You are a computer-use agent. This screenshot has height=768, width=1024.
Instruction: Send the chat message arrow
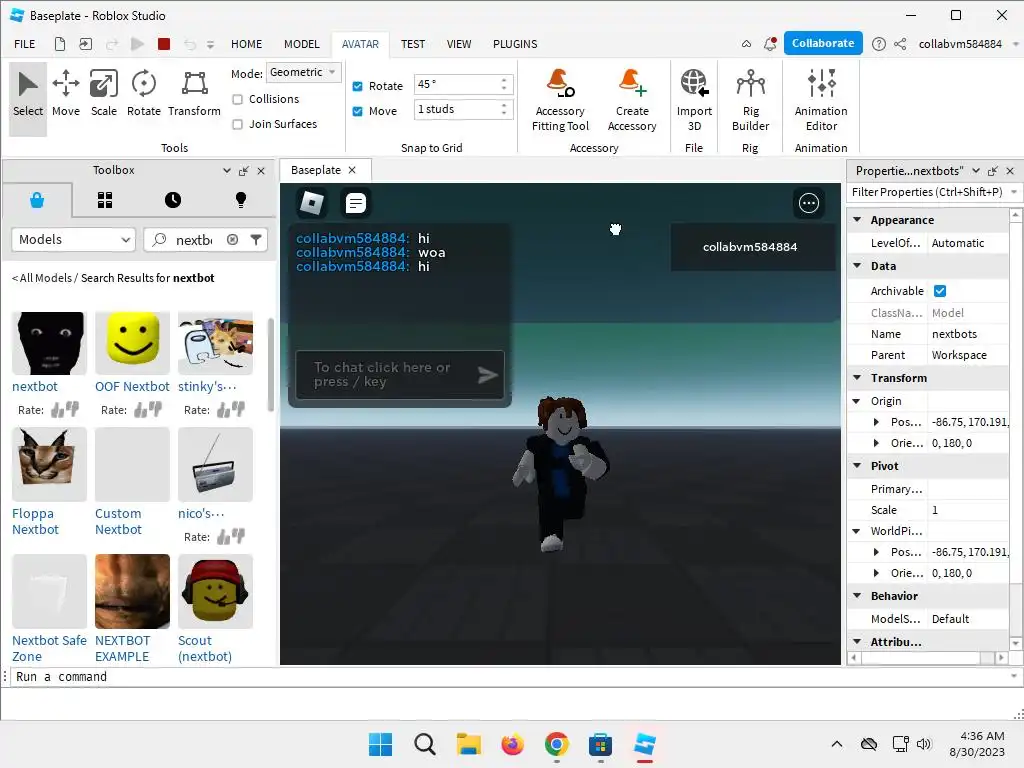487,375
